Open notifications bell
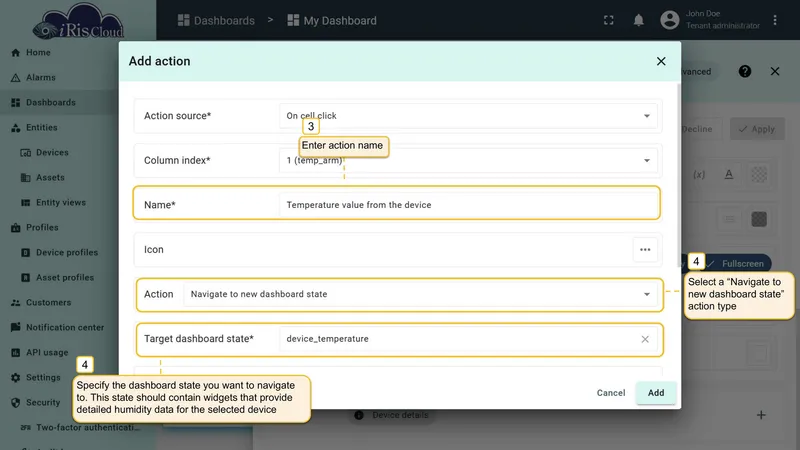The image size is (800, 450). click(638, 20)
